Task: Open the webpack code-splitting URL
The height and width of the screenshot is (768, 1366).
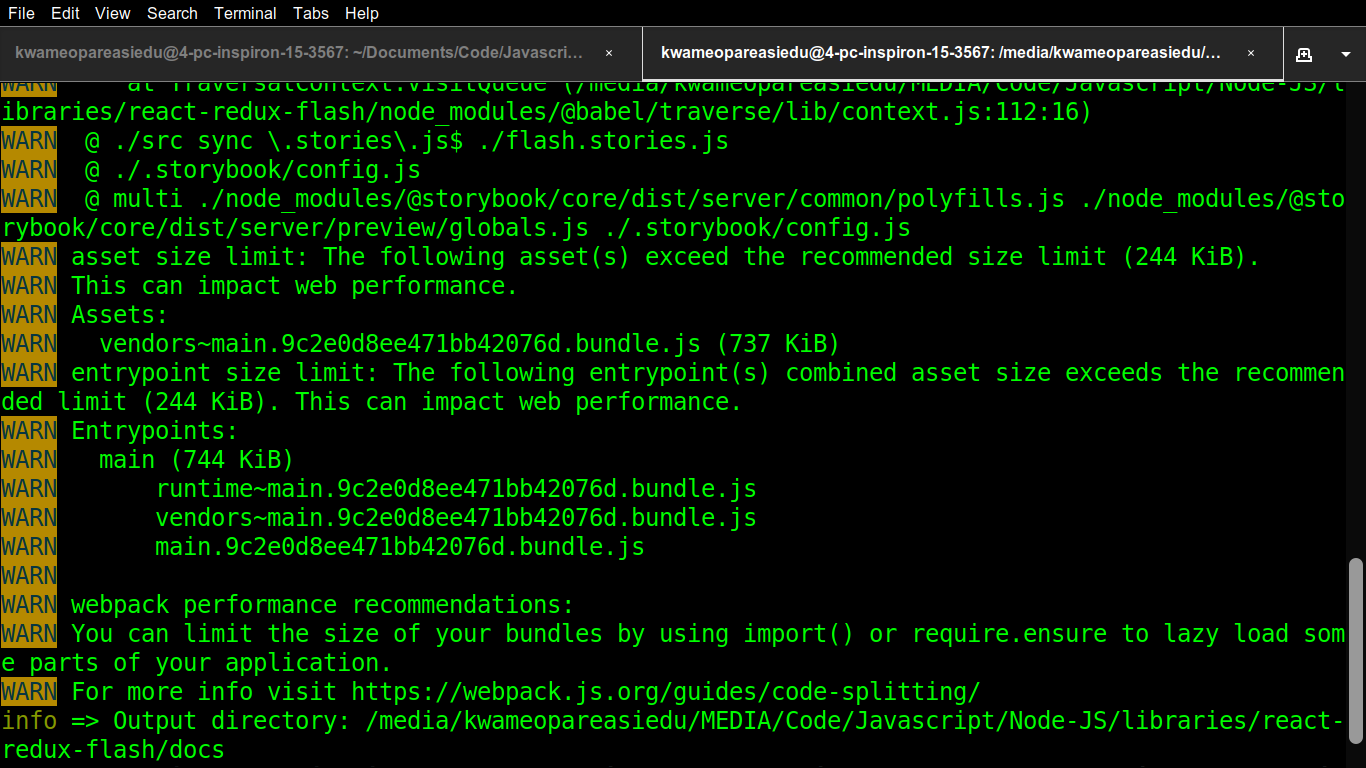Action: [x=665, y=692]
